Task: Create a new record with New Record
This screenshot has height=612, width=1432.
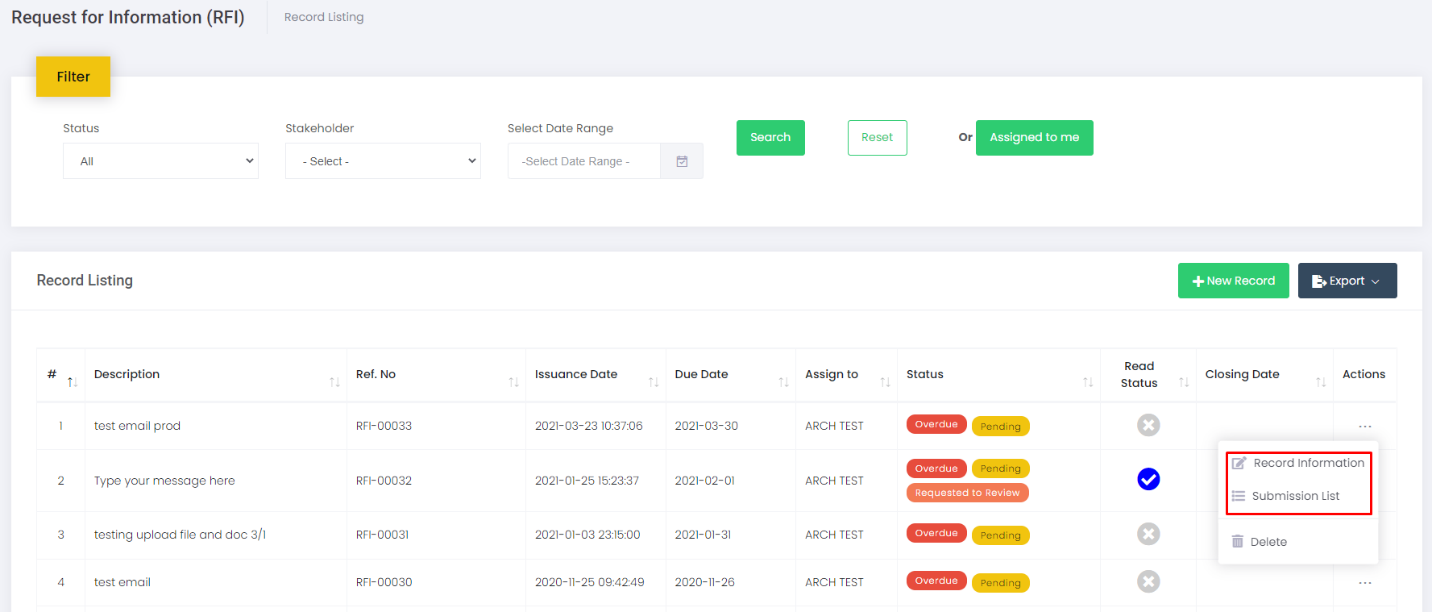Action: 1233,281
